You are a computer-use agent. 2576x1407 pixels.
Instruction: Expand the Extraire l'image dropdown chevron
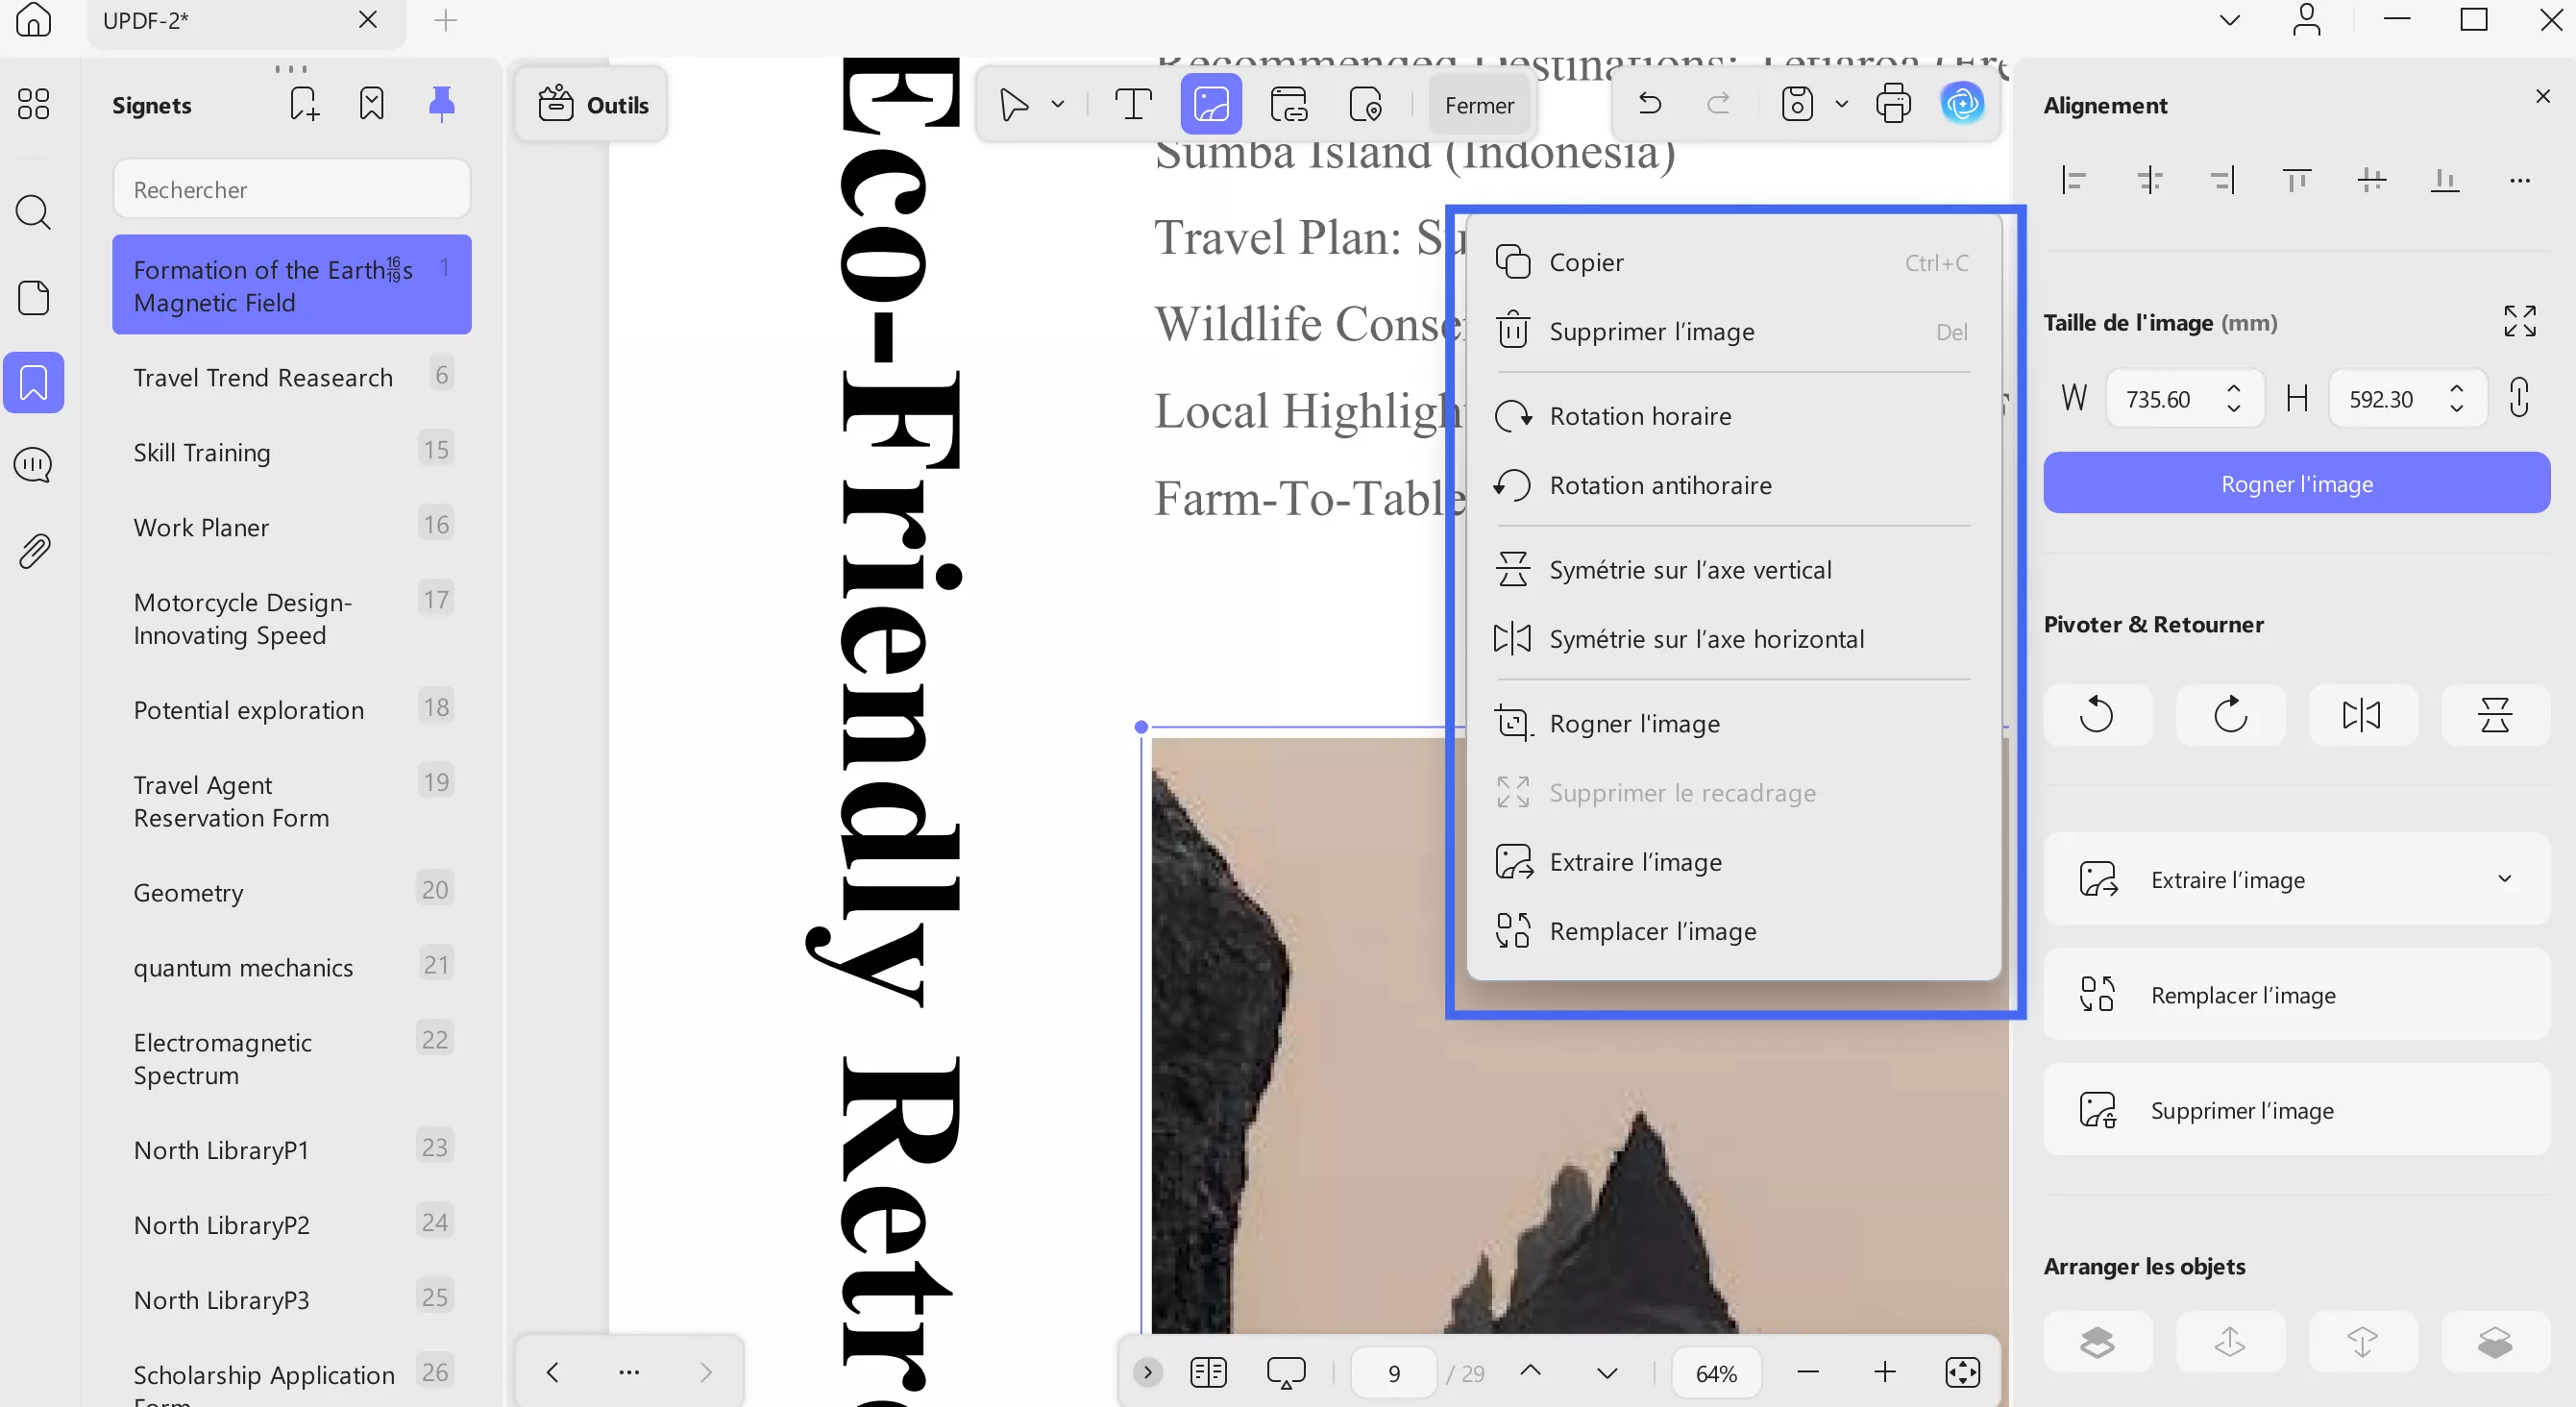2504,879
